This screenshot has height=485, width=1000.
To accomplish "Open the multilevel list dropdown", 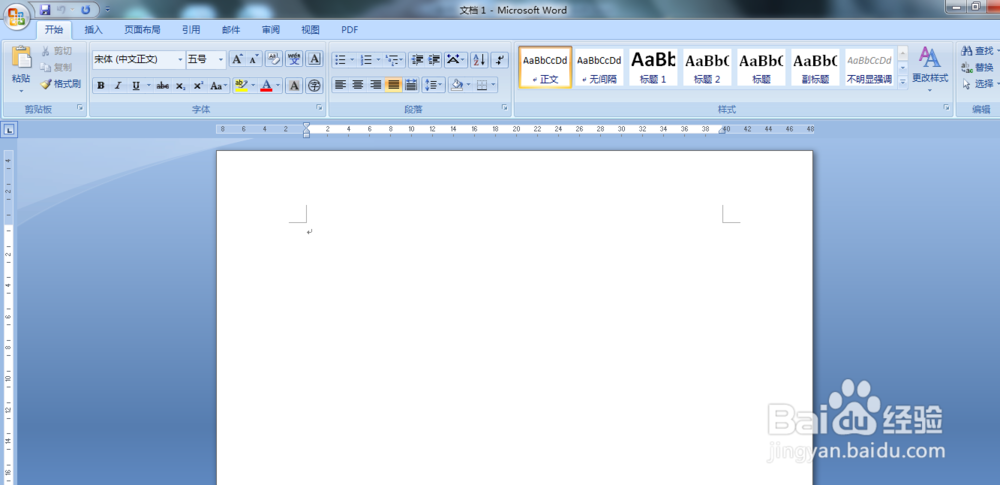I will point(395,60).
